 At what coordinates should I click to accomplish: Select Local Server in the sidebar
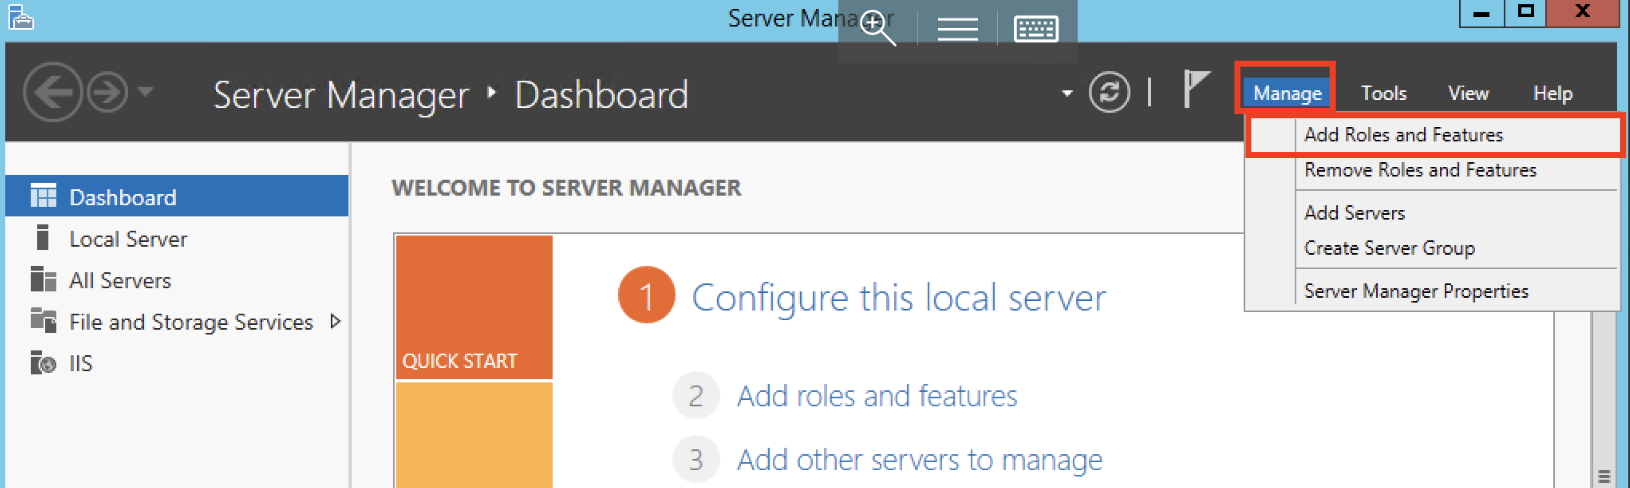pos(177,238)
